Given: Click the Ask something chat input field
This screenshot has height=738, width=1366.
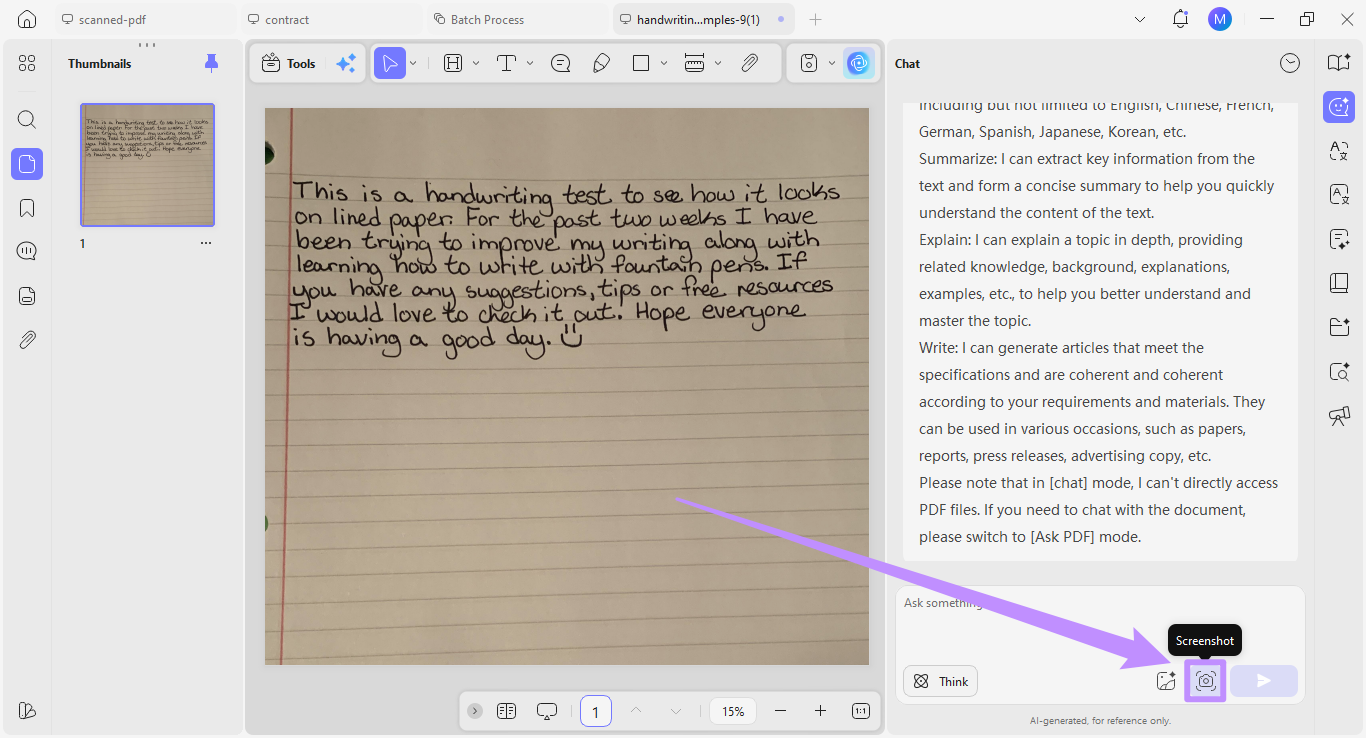Looking at the screenshot, I should 1100,622.
